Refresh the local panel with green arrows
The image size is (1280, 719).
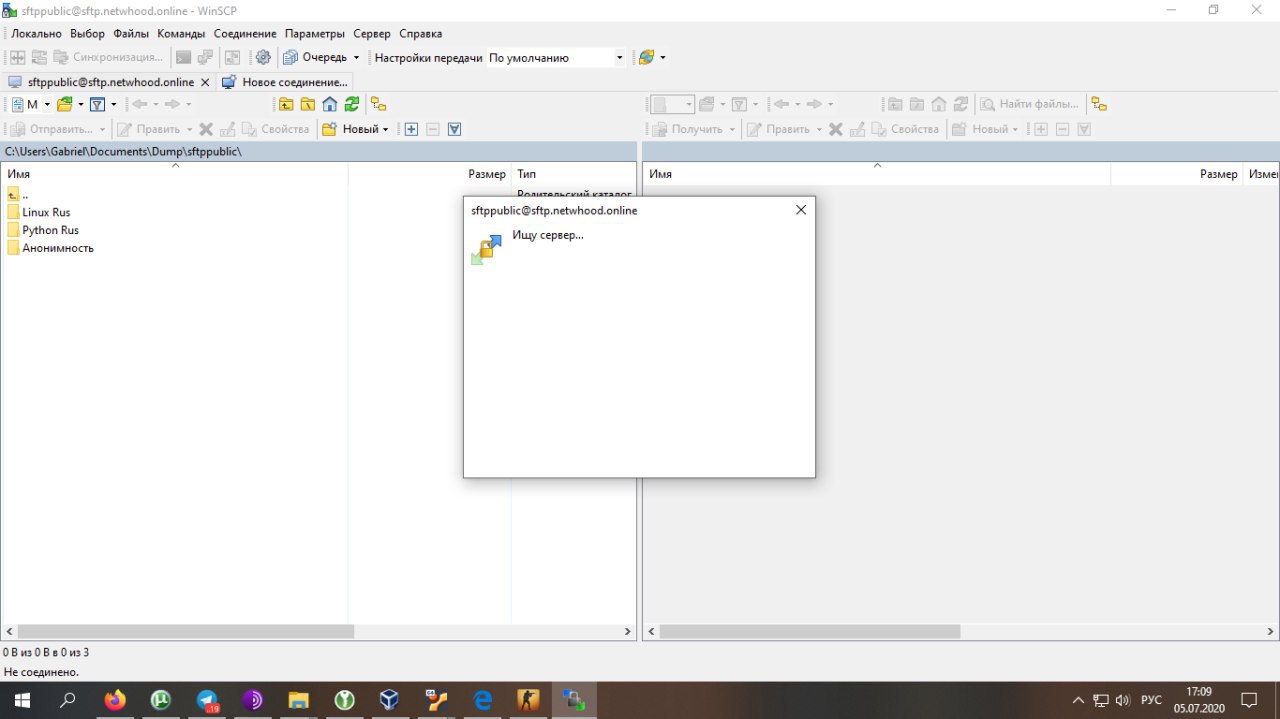coord(352,104)
